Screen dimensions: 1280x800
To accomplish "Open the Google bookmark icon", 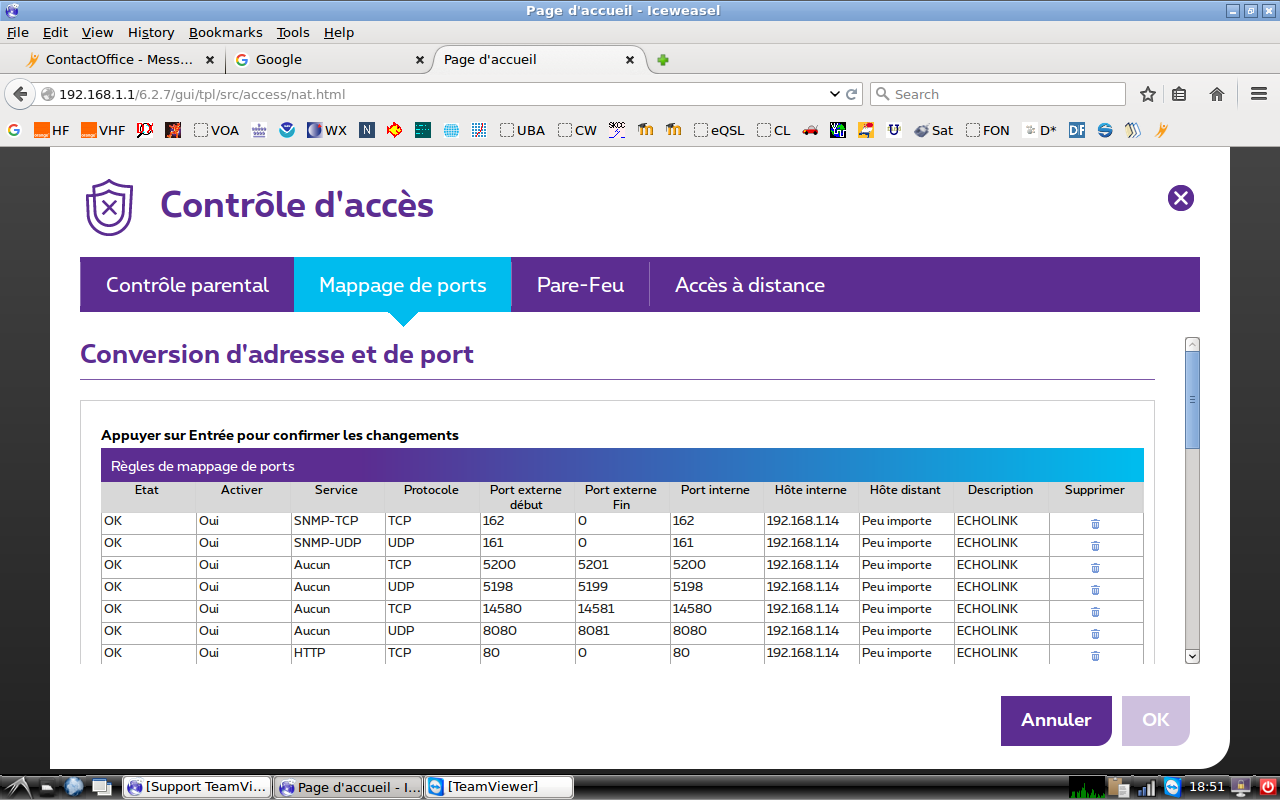I will [x=14, y=130].
